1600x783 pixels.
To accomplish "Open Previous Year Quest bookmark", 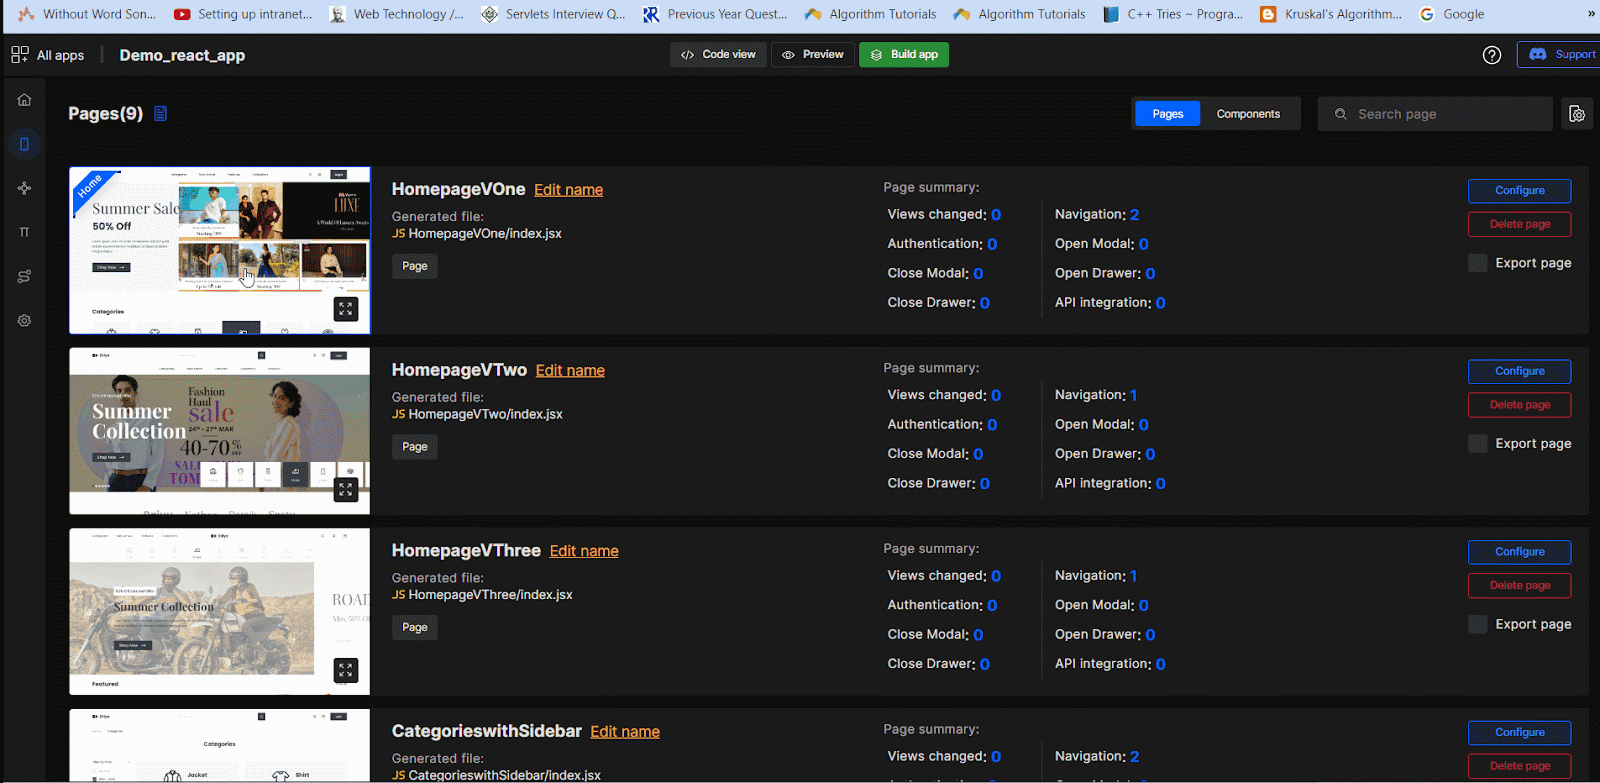I will pyautogui.click(x=715, y=14).
